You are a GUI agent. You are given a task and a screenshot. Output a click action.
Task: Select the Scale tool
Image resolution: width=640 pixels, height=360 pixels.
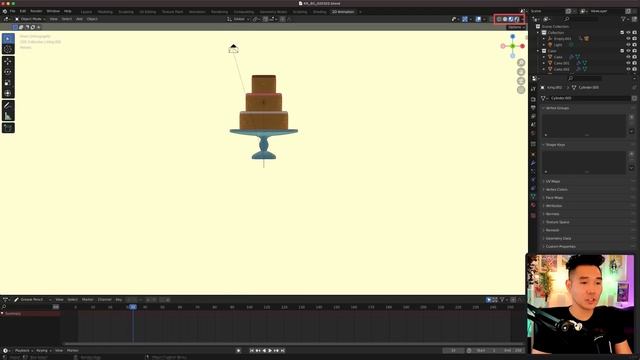[8, 83]
